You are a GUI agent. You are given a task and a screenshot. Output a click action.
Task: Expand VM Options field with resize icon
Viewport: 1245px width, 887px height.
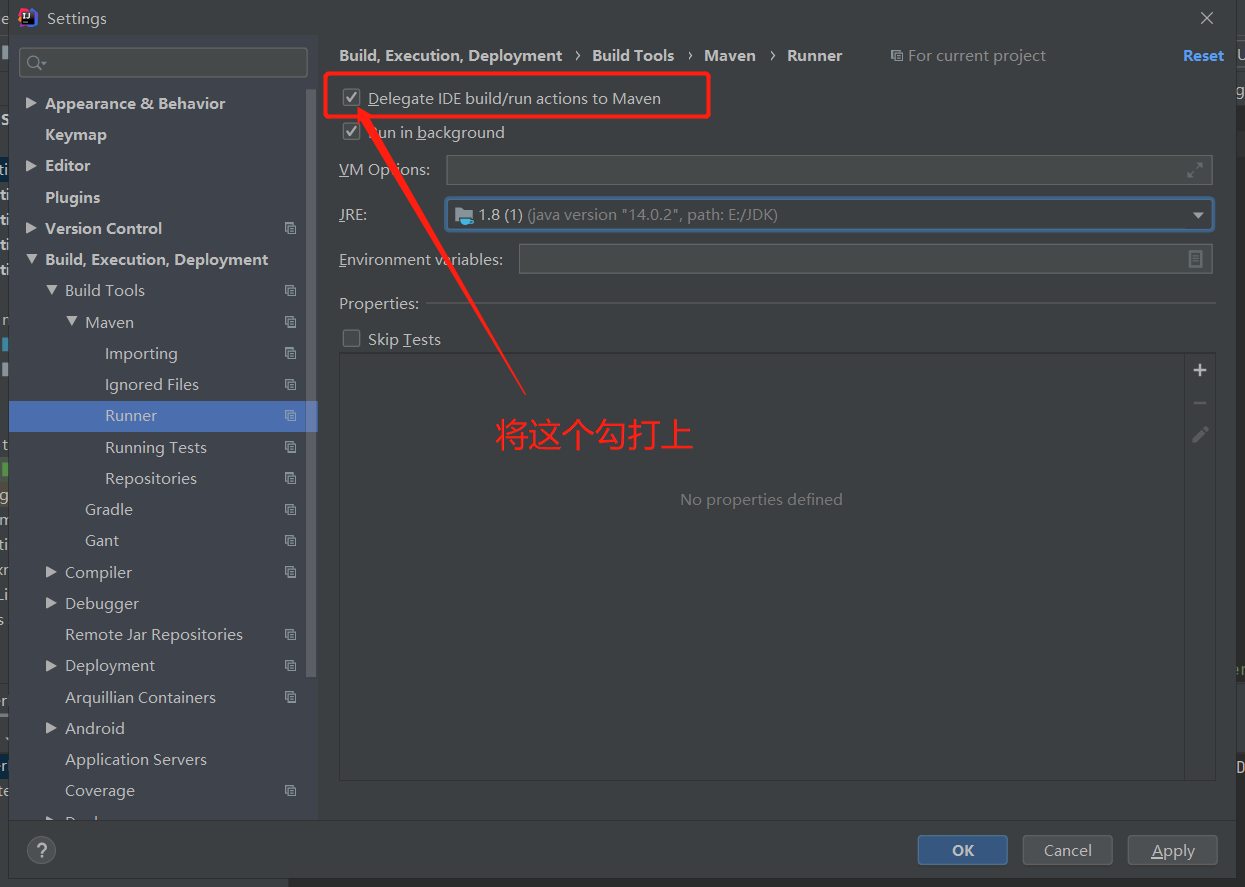click(x=1194, y=169)
